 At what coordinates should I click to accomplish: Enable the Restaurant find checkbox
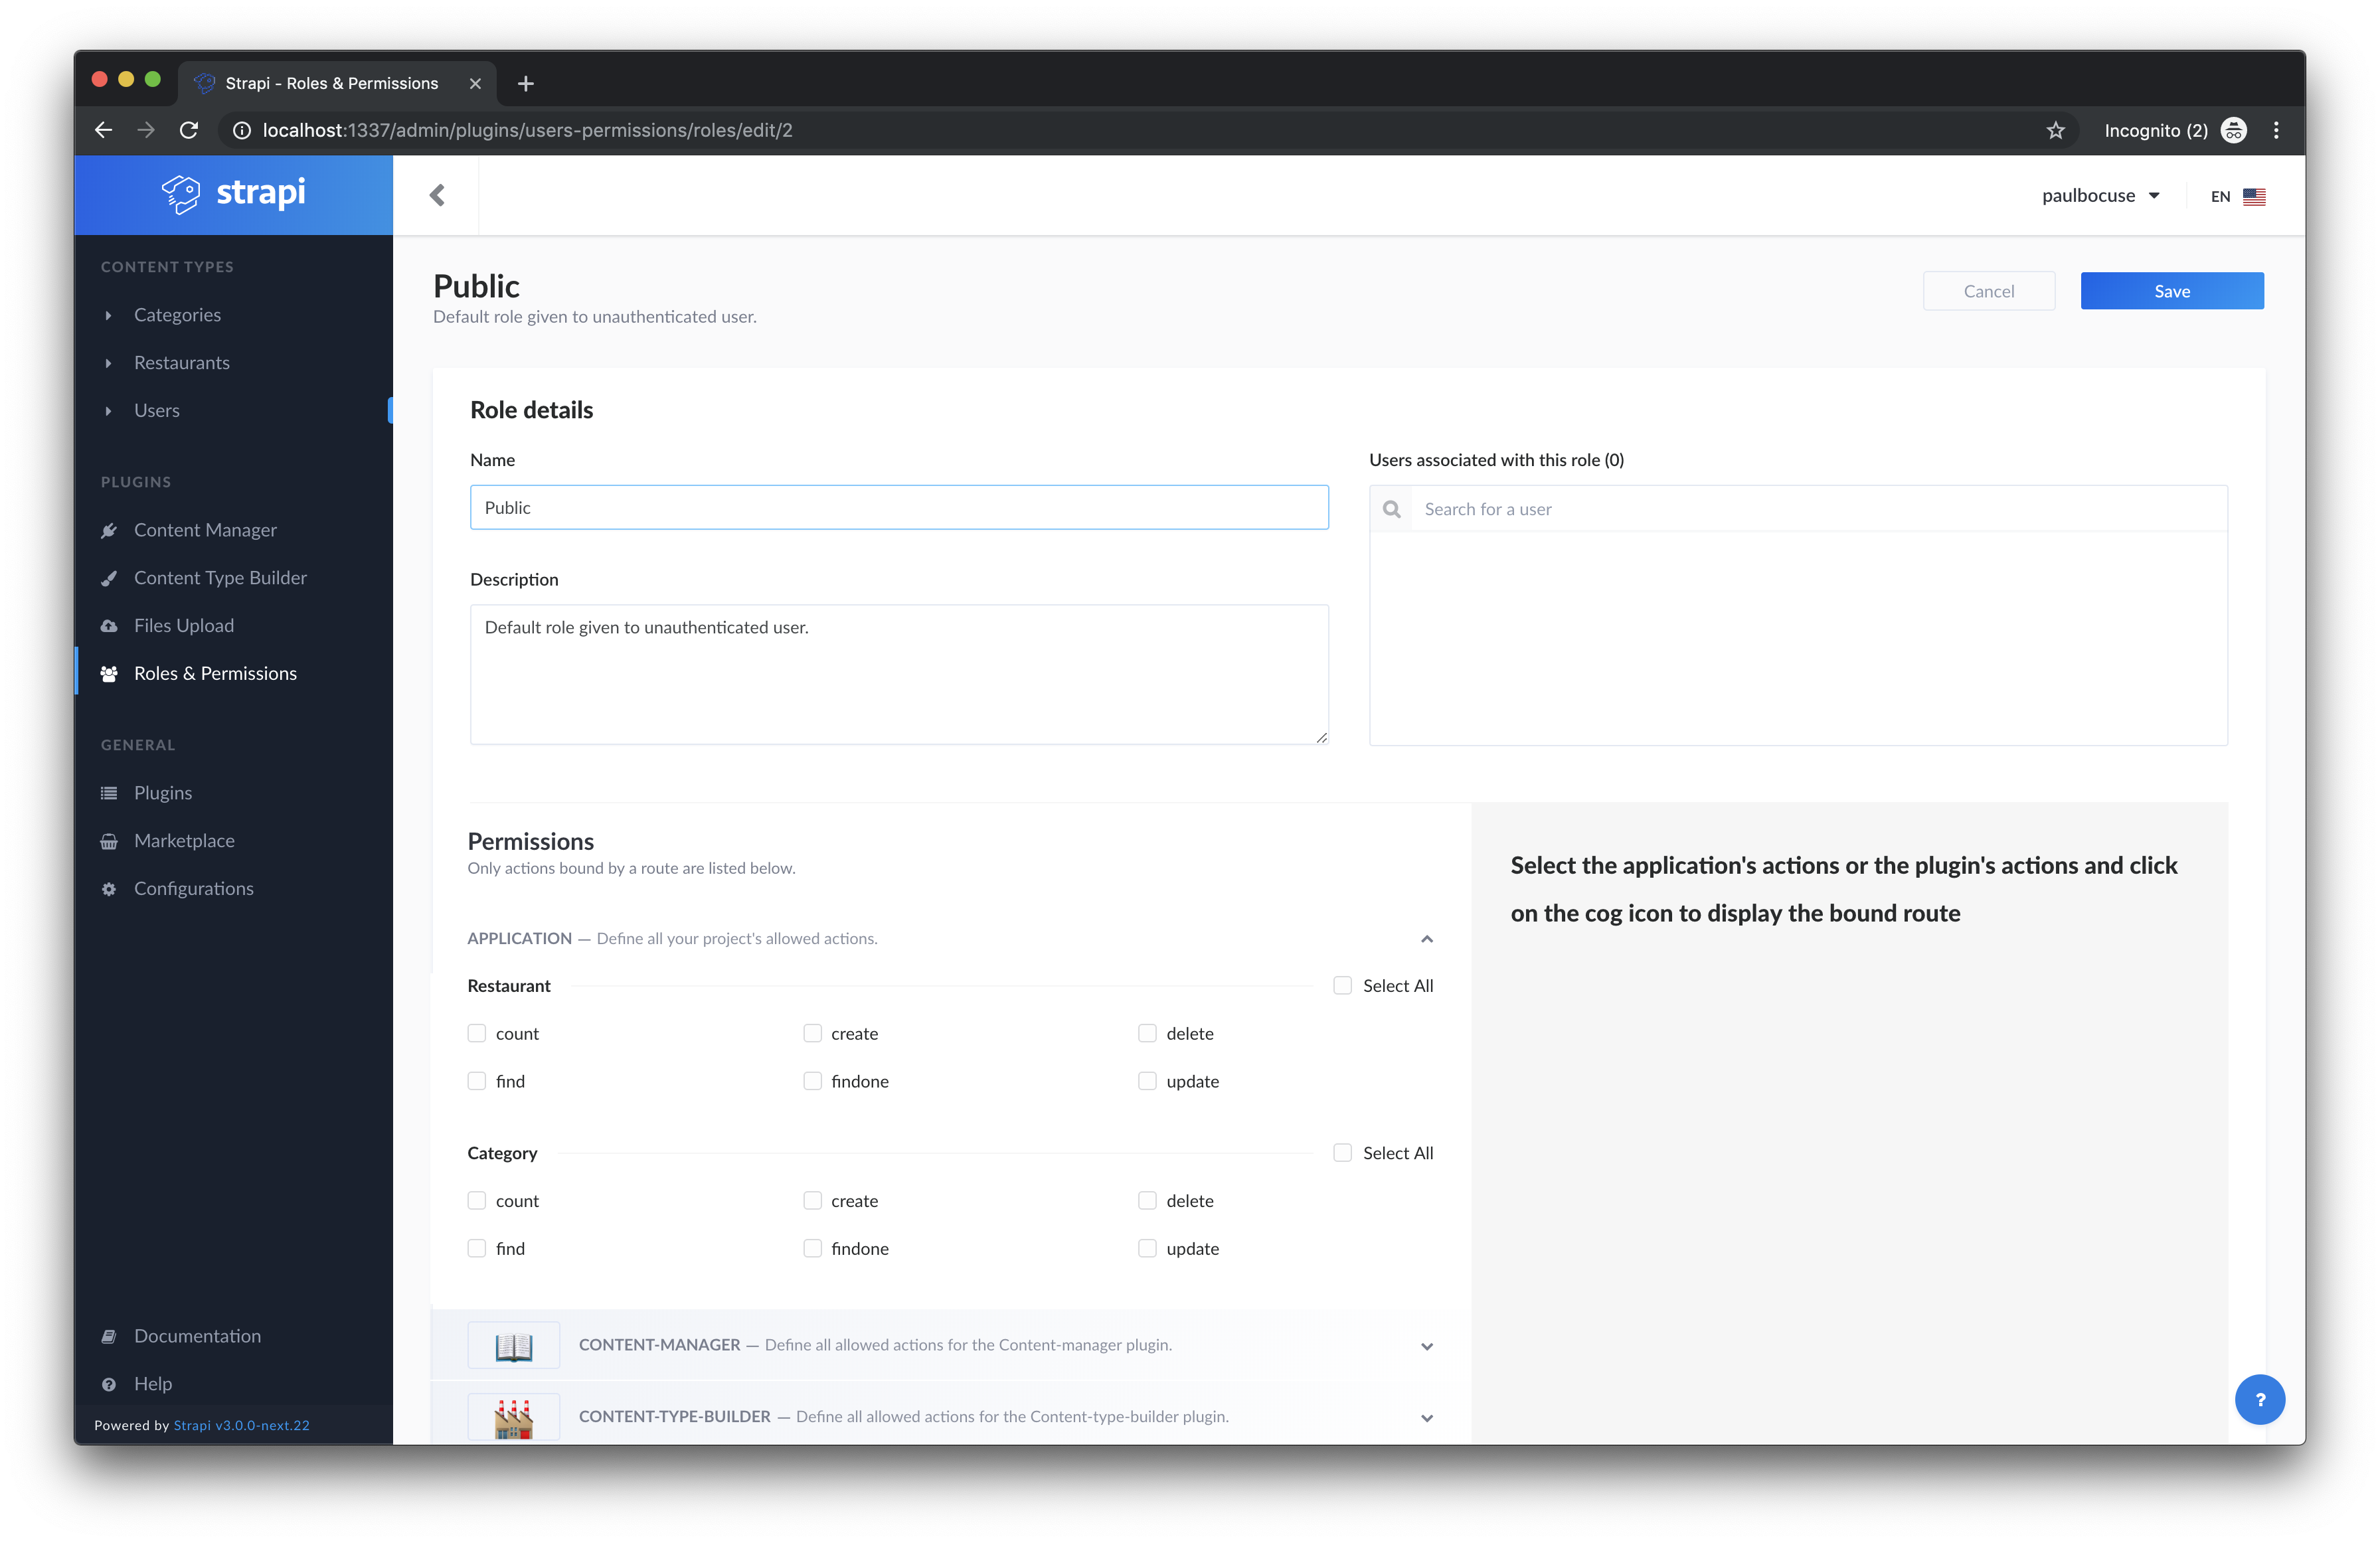tap(477, 1081)
